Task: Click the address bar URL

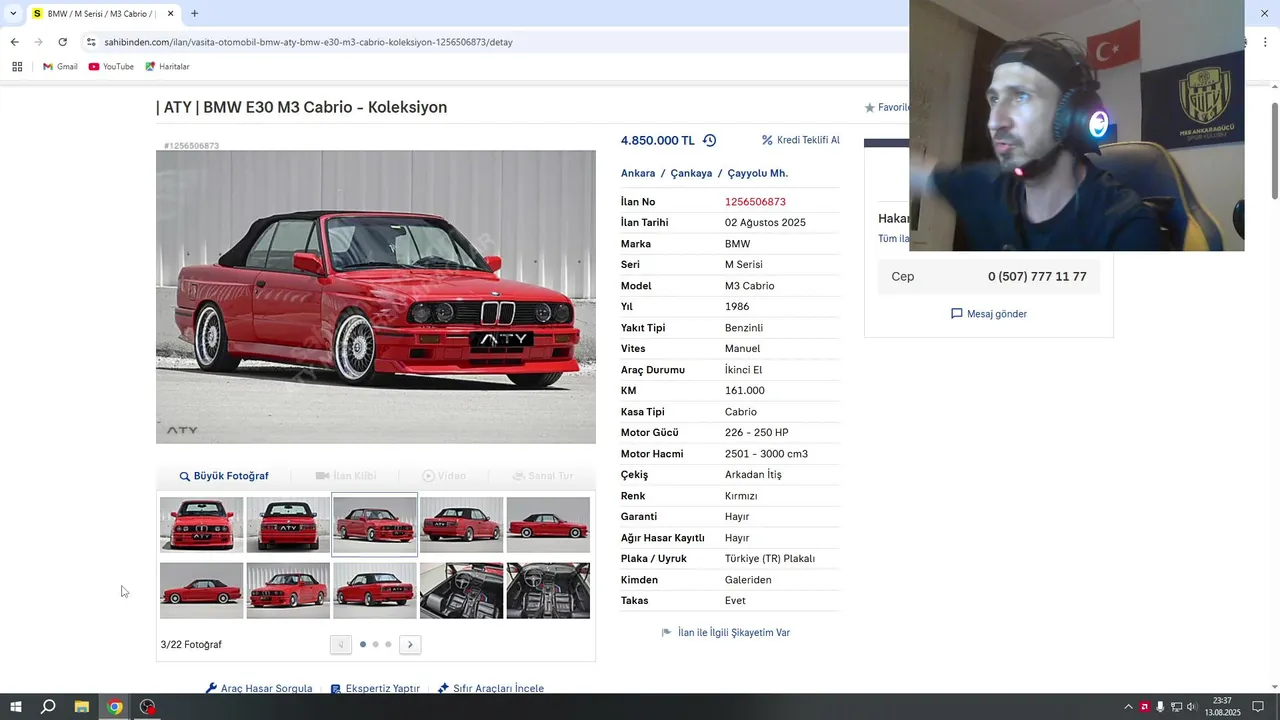Action: point(308,42)
